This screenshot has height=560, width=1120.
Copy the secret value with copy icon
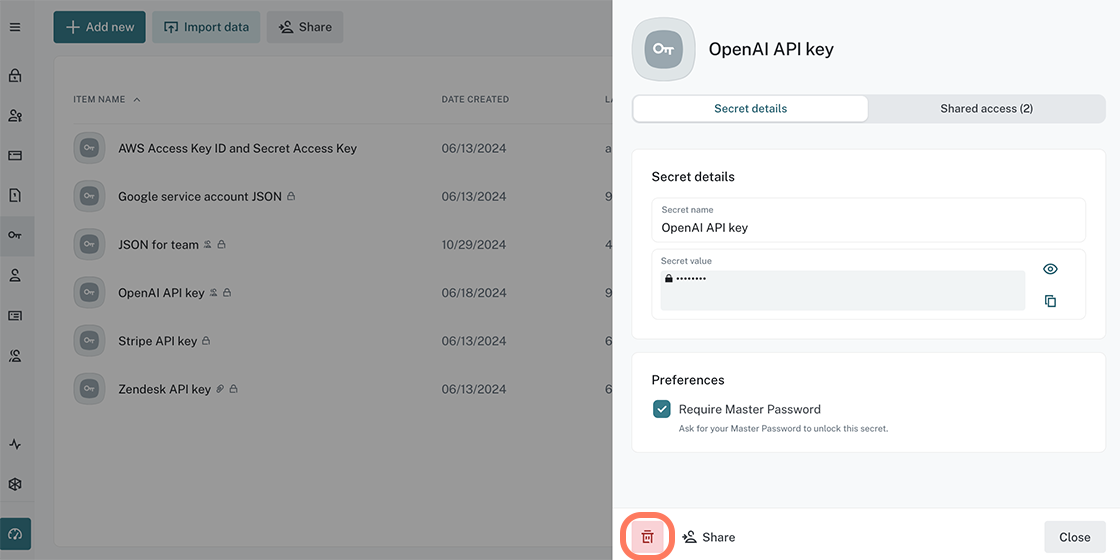(x=1050, y=301)
